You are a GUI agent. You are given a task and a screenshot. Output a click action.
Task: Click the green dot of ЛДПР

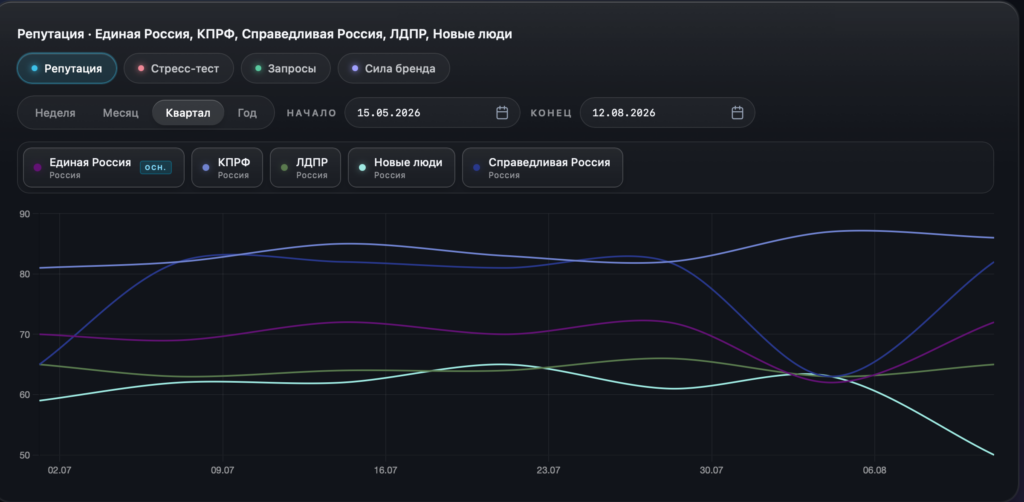point(284,168)
